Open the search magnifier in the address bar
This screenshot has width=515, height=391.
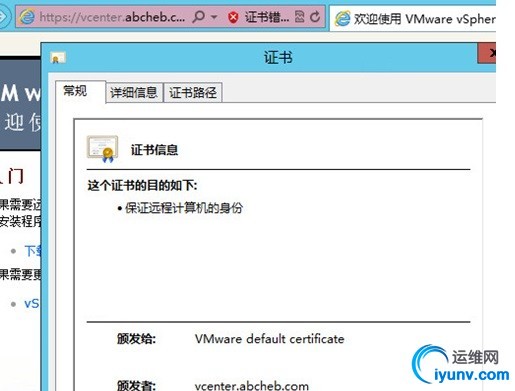click(x=199, y=16)
